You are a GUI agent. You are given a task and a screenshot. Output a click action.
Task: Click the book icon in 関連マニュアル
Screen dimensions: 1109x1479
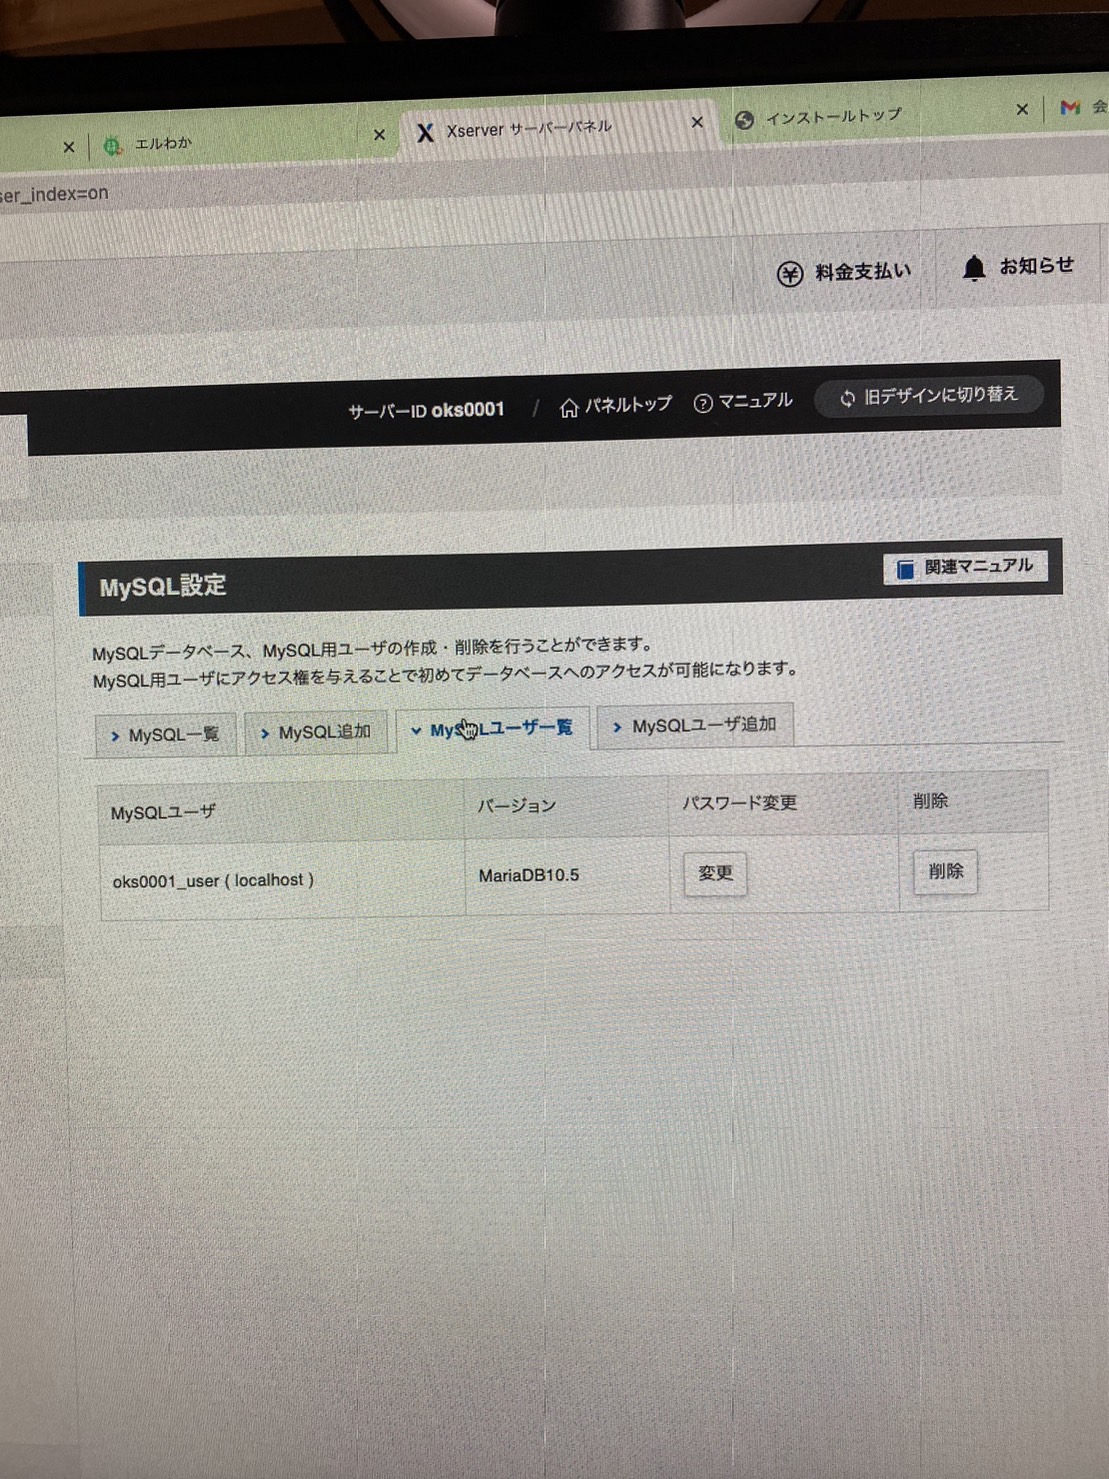coord(905,569)
